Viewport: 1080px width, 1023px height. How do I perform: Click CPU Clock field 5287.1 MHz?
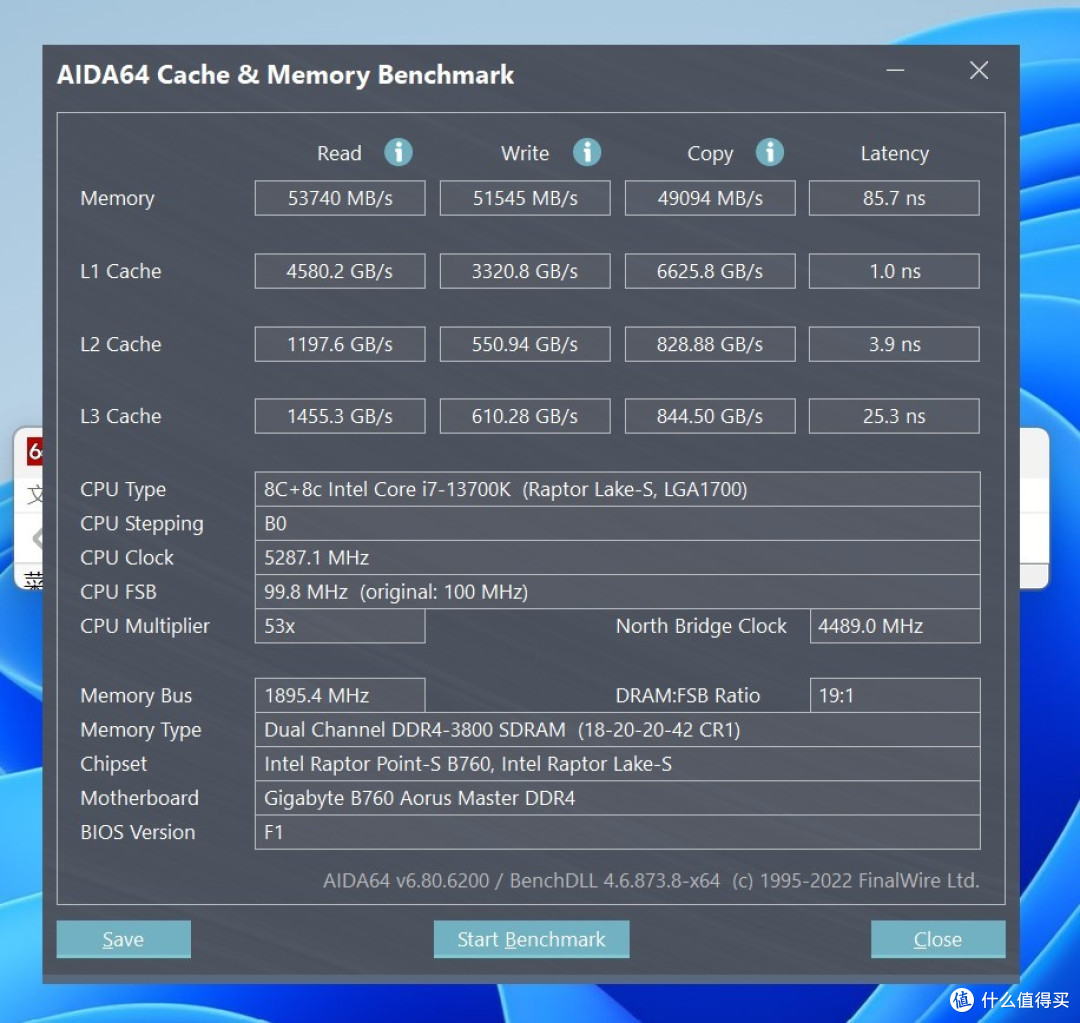click(x=617, y=557)
